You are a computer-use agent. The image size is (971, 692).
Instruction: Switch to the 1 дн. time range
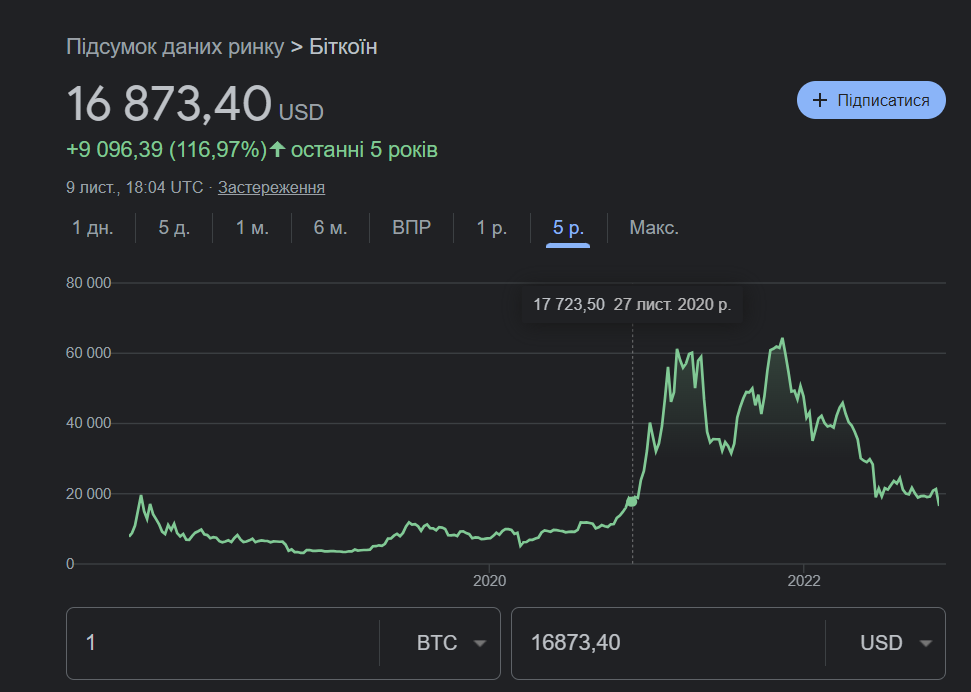click(x=93, y=228)
